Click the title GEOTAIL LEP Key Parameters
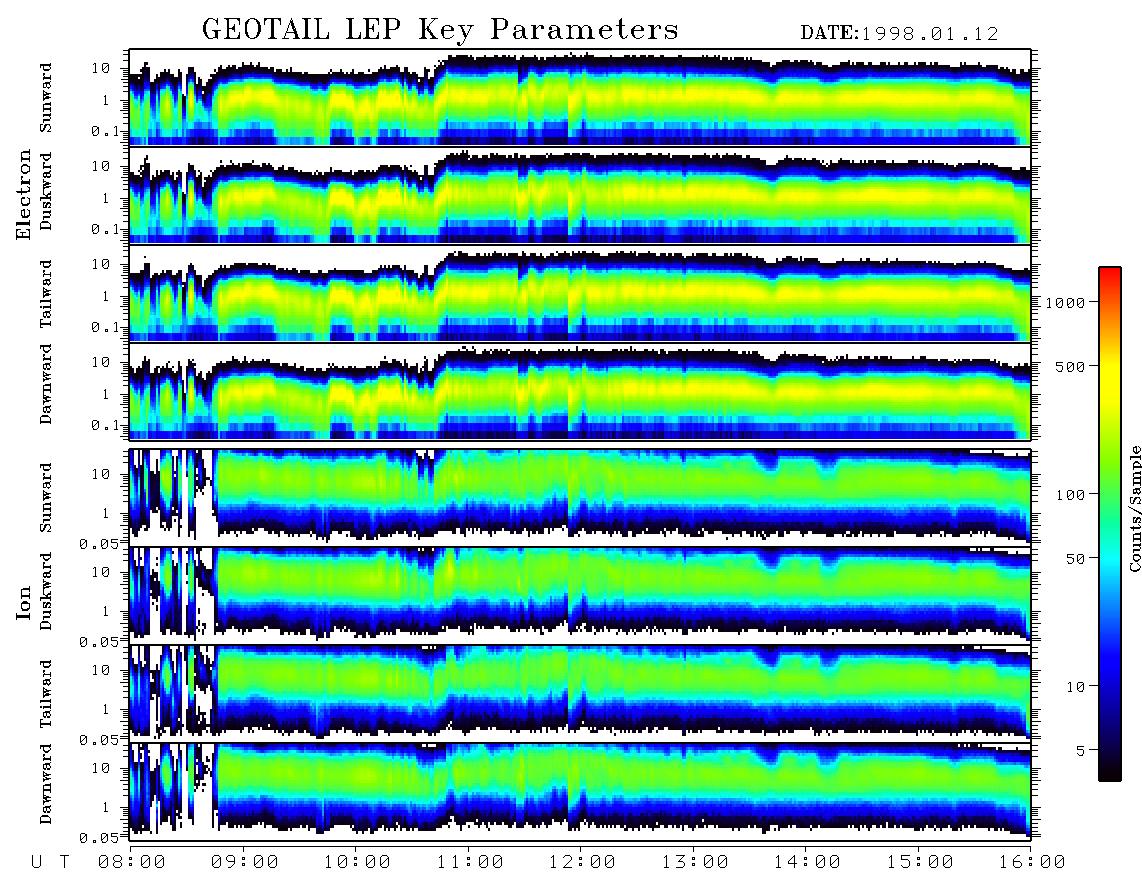 [440, 29]
